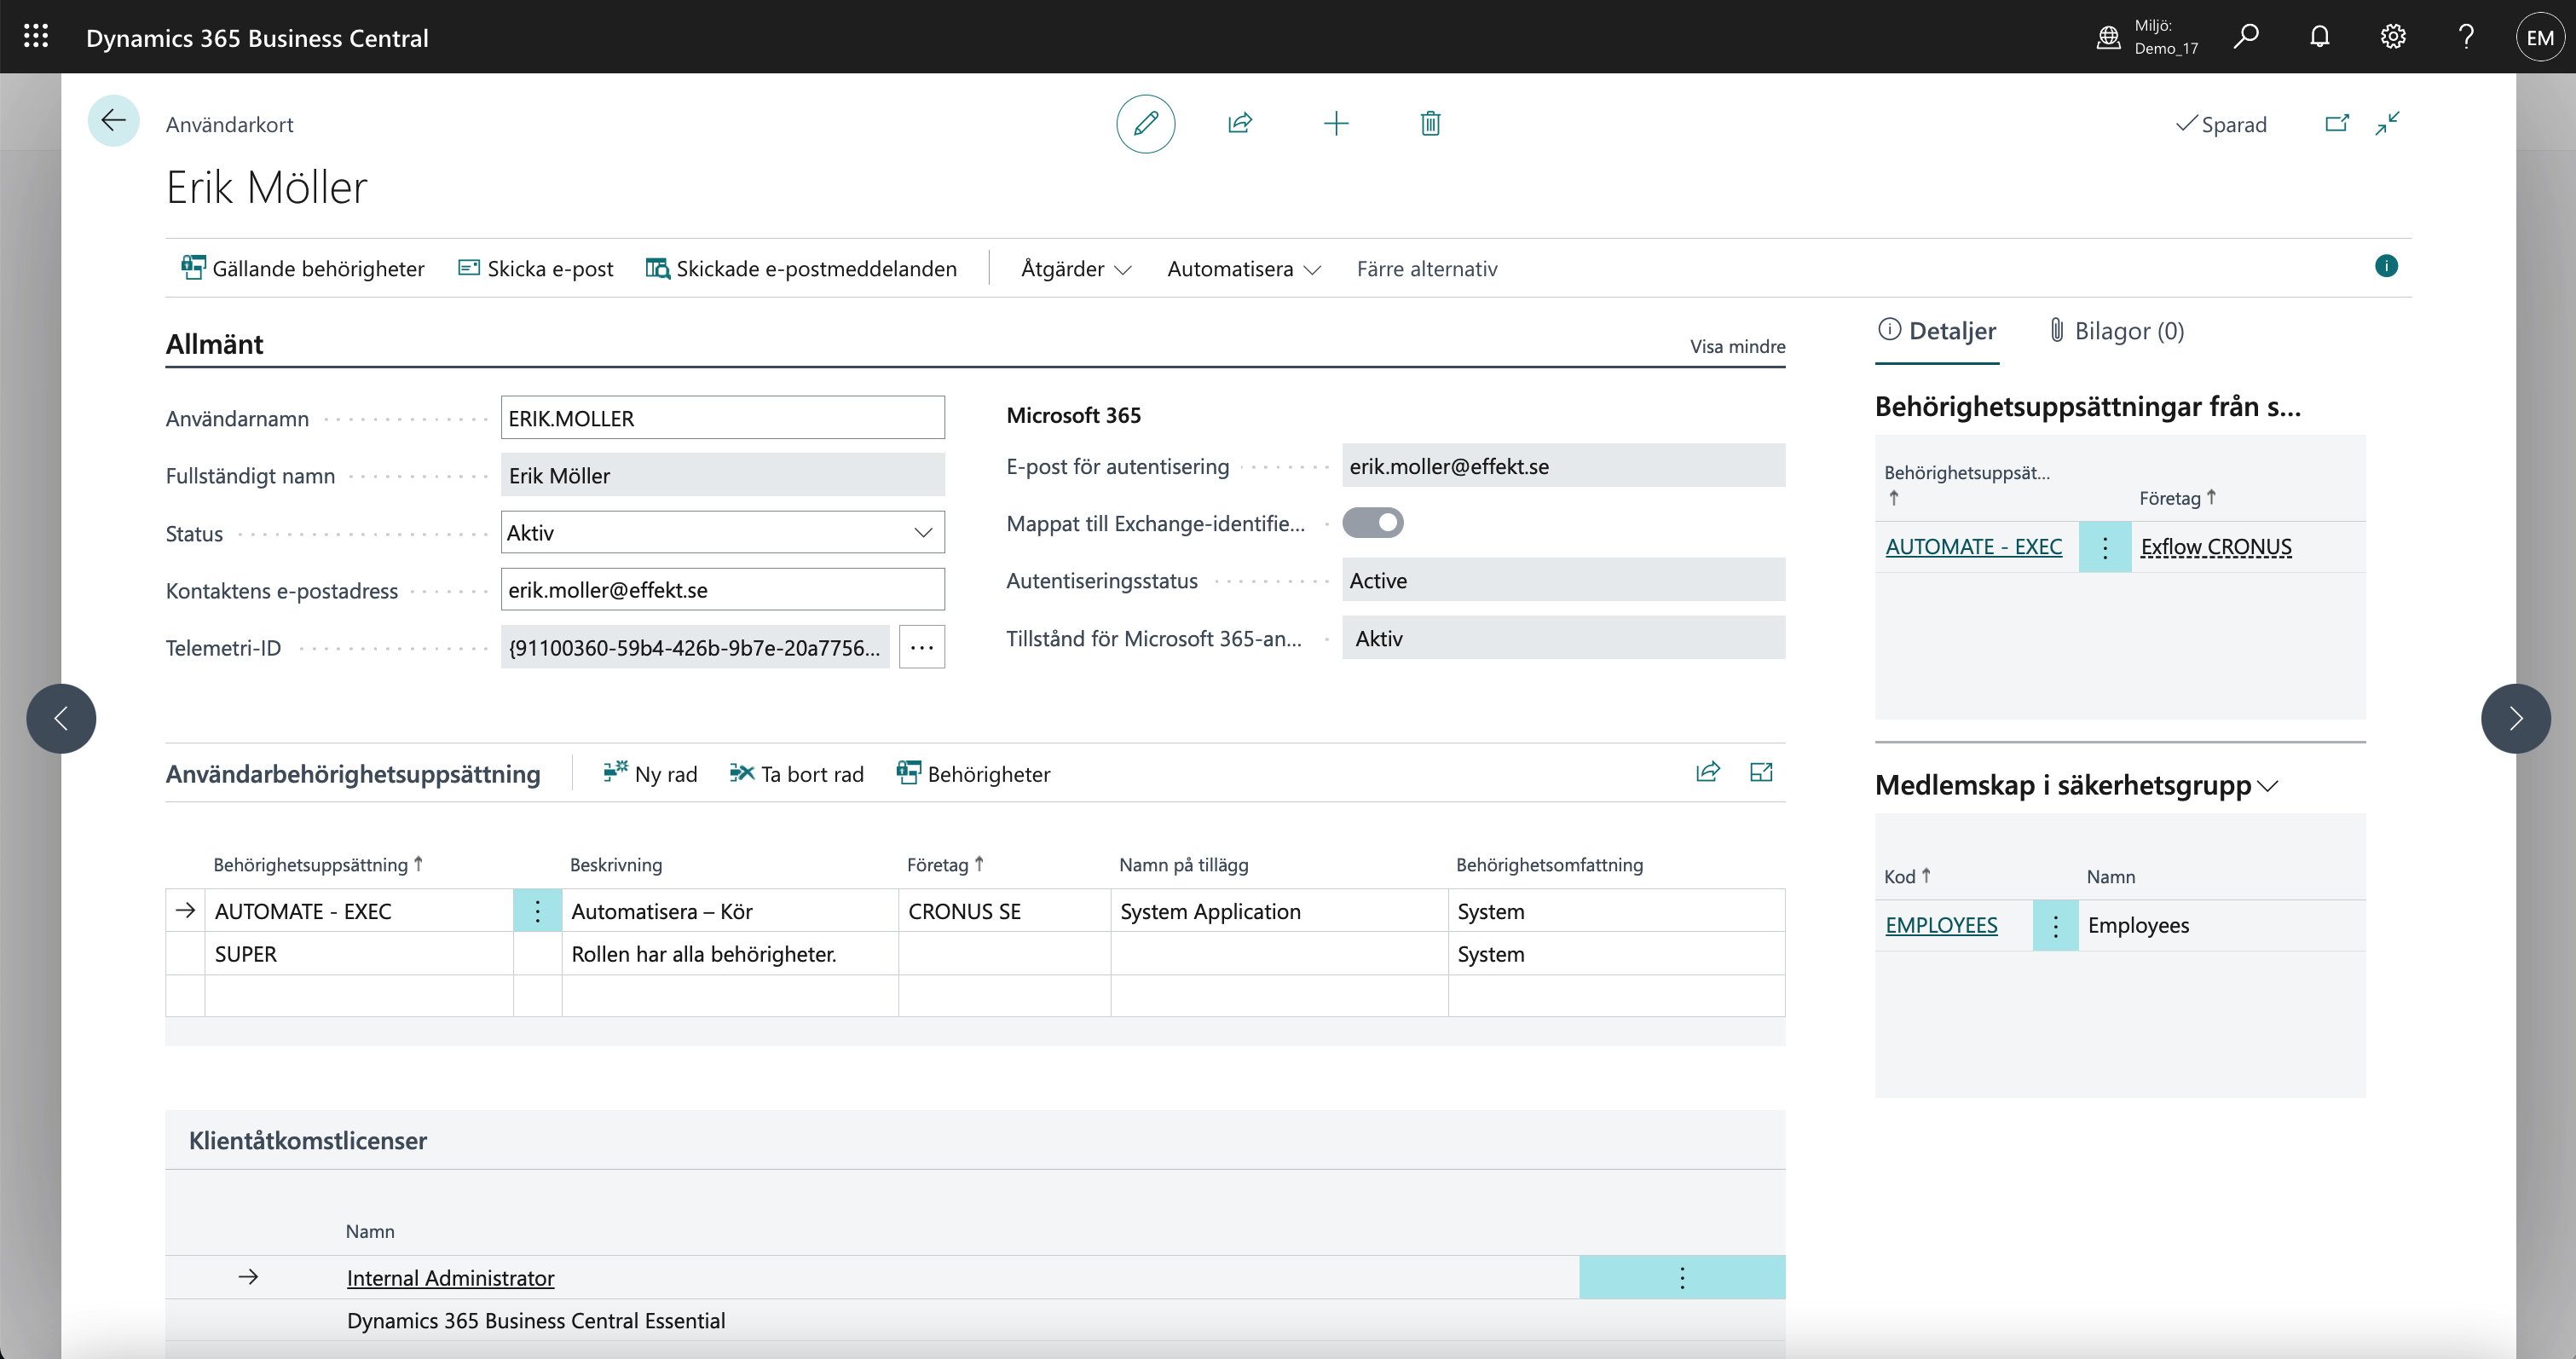This screenshot has width=2576, height=1359.
Task: Click the plus icon to create new
Action: pyautogui.click(x=1336, y=123)
